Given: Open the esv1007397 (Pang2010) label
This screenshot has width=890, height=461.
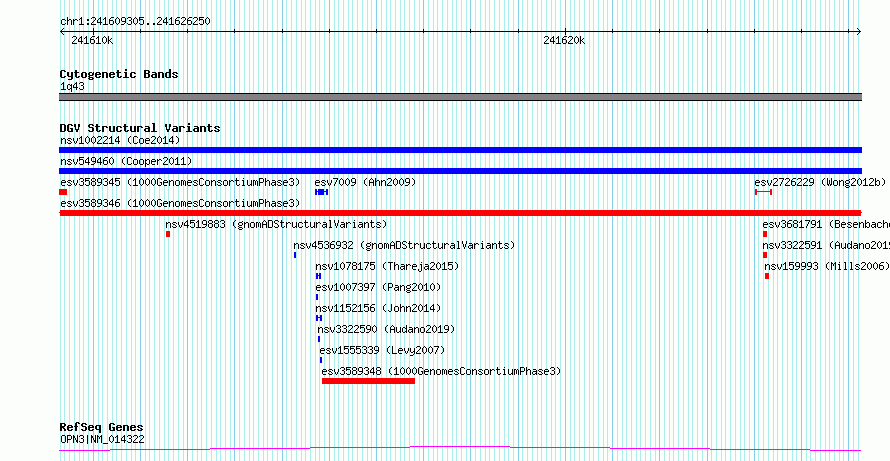Looking at the screenshot, I should click(378, 287).
